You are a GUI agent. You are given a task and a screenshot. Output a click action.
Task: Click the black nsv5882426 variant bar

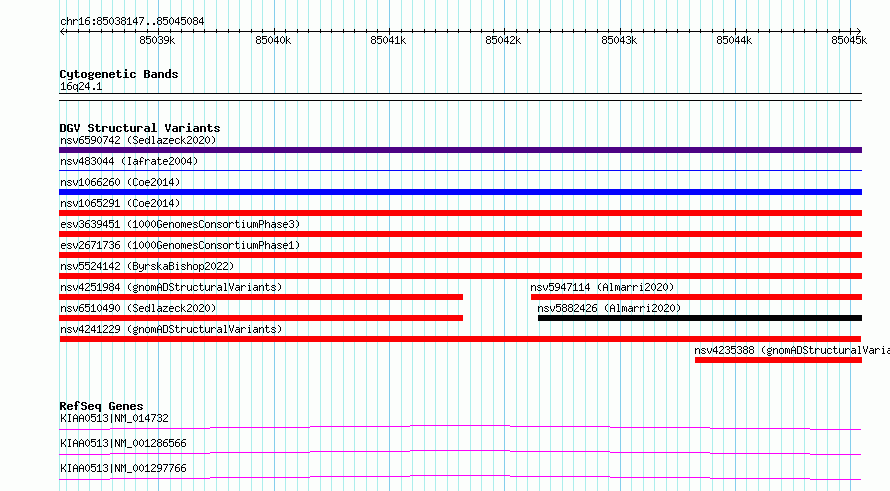(700, 318)
